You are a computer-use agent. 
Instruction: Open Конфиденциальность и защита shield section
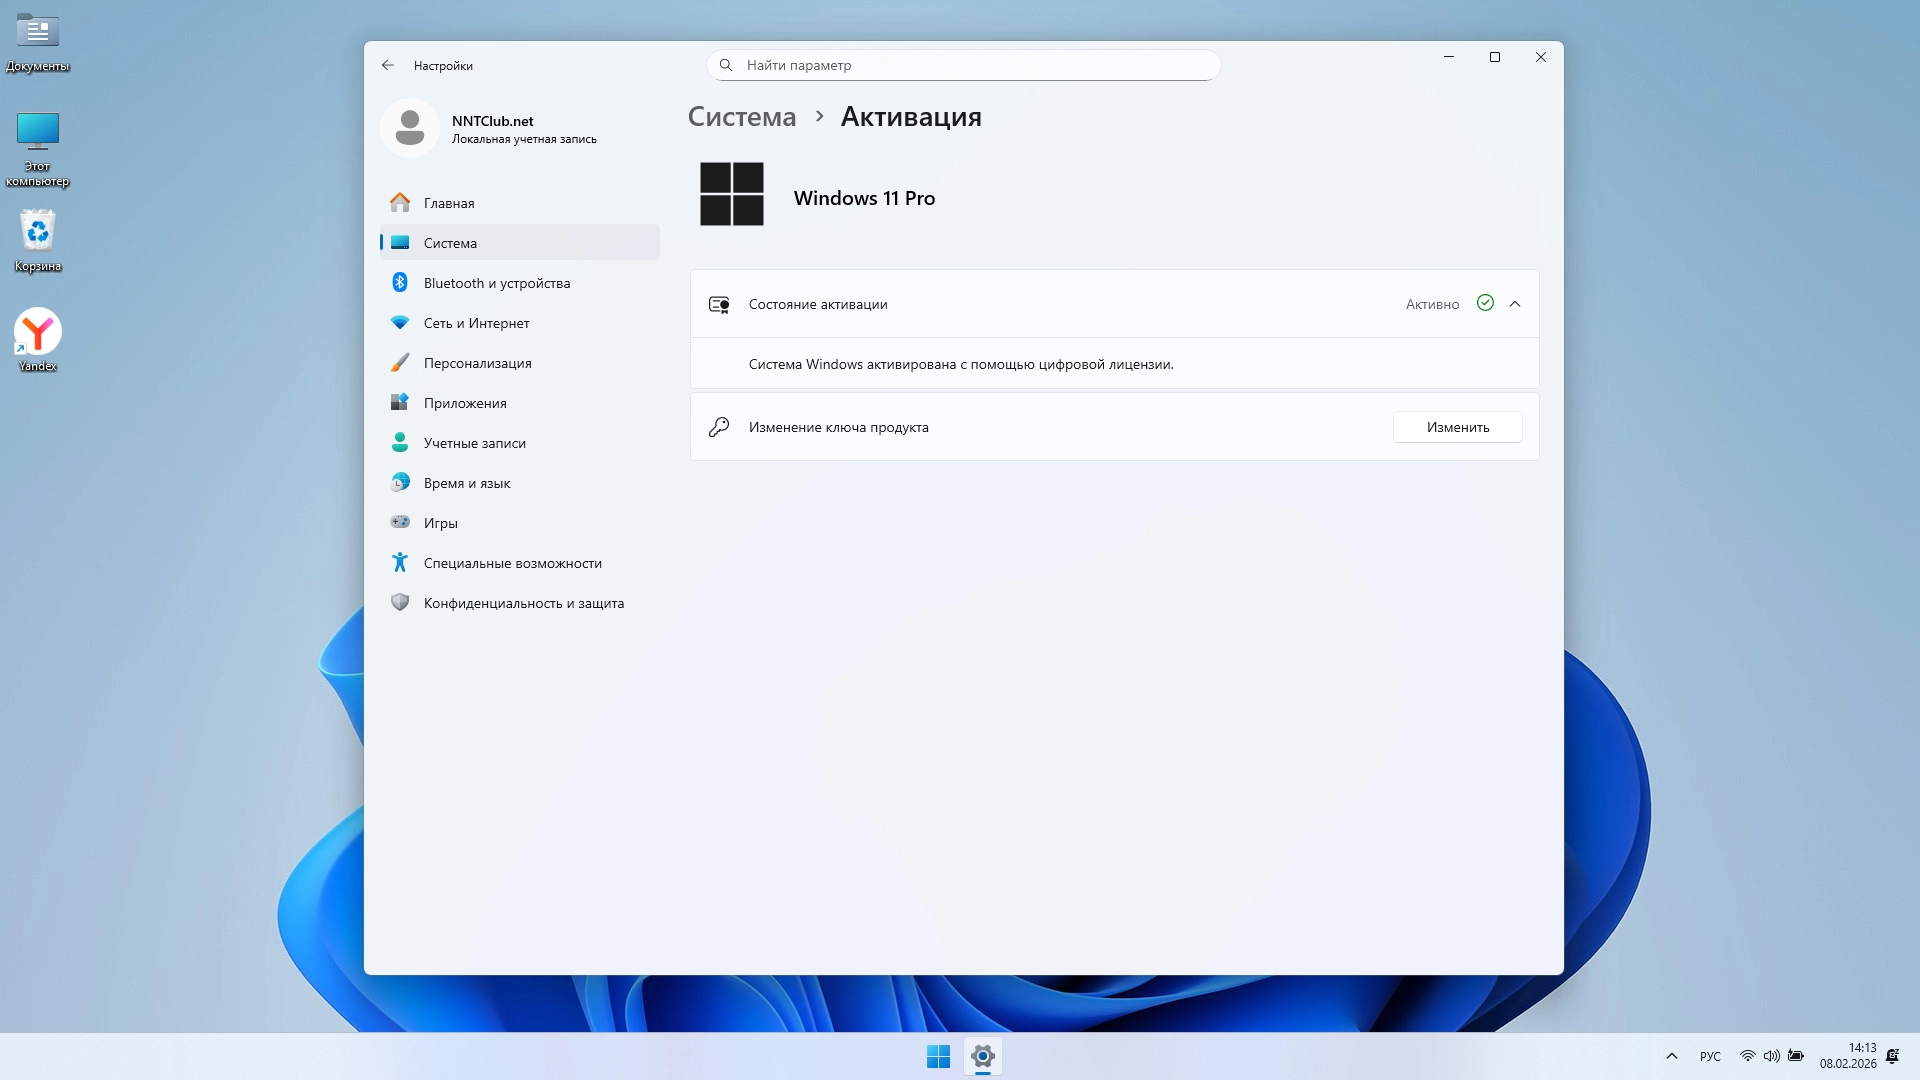(x=523, y=603)
